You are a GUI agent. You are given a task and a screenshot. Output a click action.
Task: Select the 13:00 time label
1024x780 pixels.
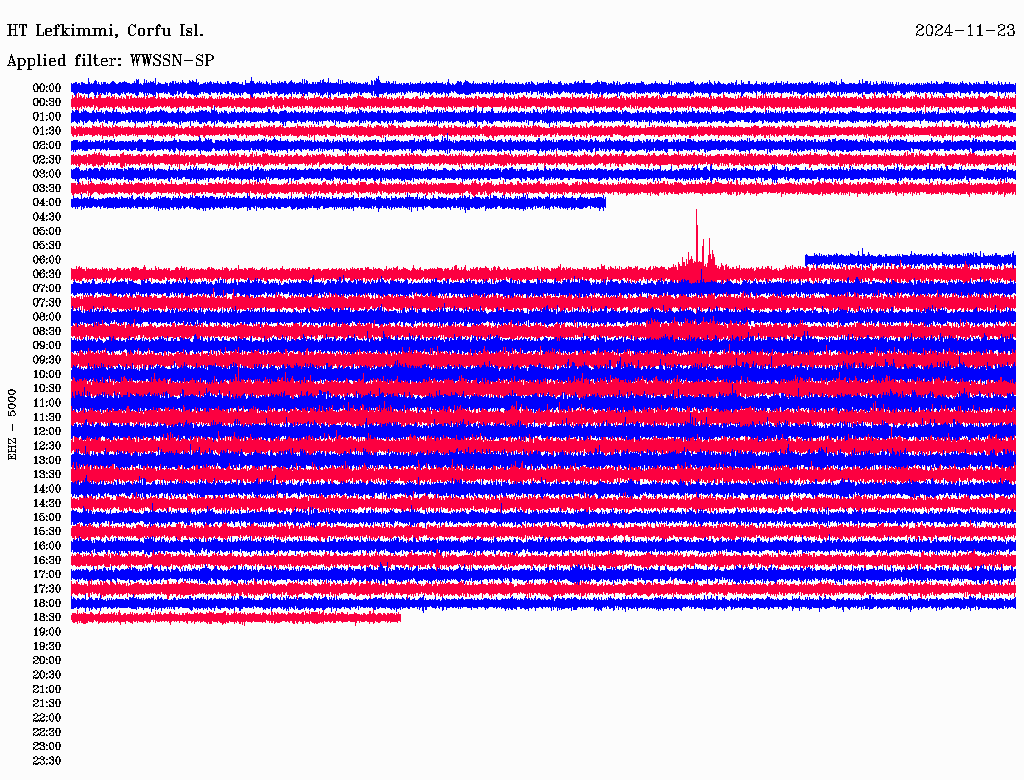point(47,461)
